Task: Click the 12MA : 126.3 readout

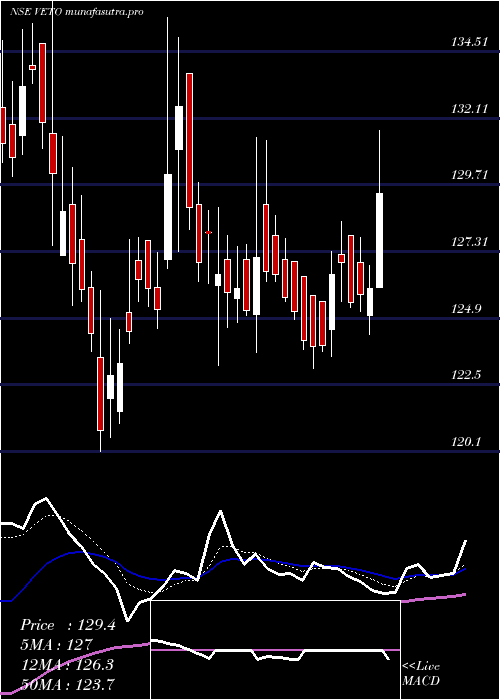Action: pyautogui.click(x=67, y=665)
